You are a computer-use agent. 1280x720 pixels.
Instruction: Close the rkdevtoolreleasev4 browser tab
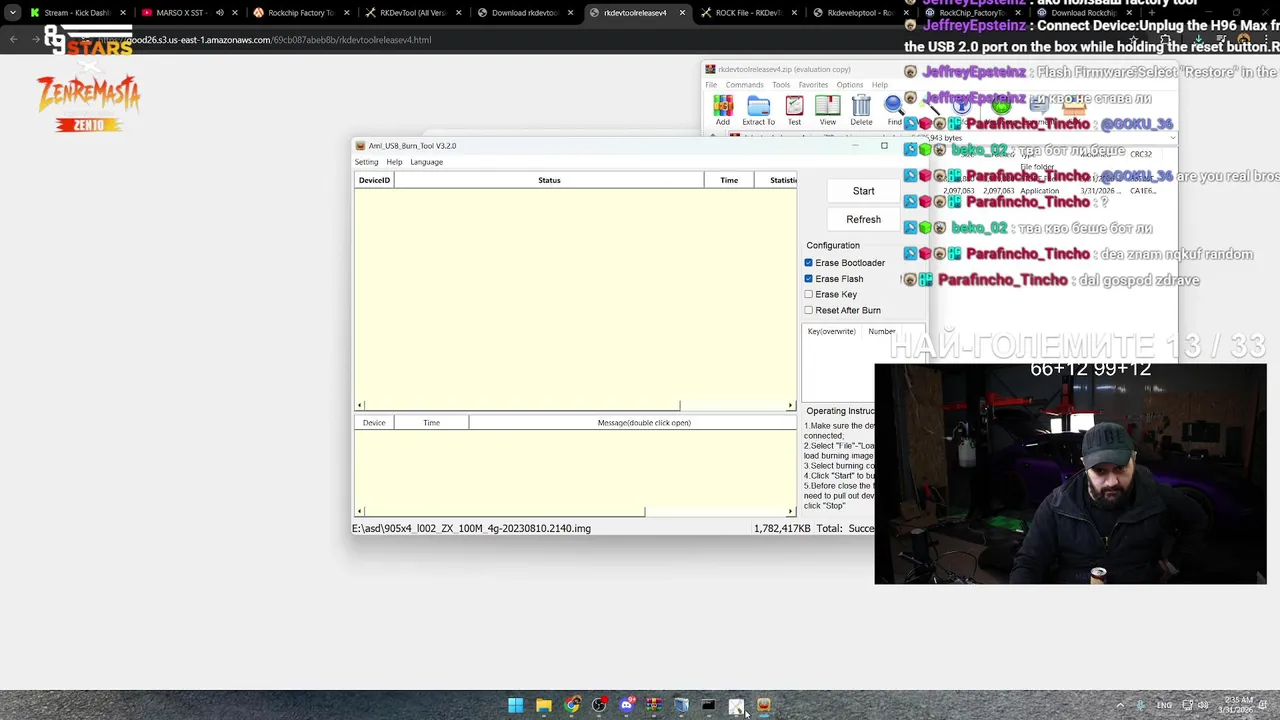click(x=682, y=13)
